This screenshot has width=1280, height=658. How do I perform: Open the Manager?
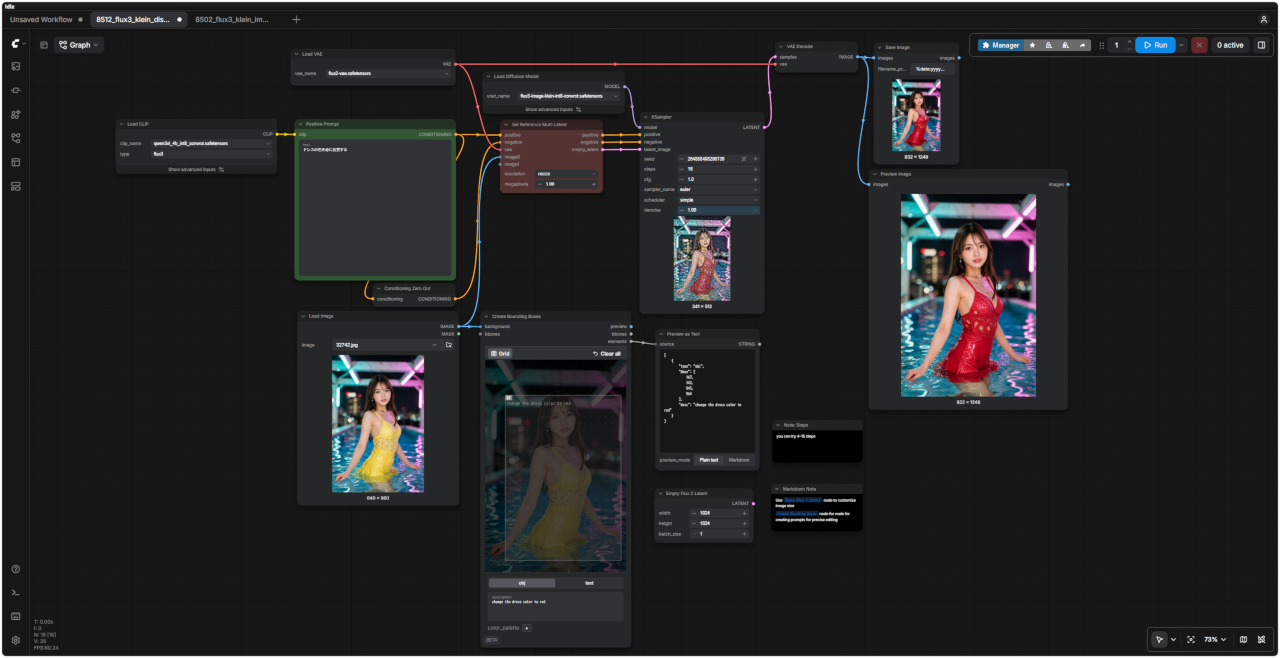click(1001, 45)
